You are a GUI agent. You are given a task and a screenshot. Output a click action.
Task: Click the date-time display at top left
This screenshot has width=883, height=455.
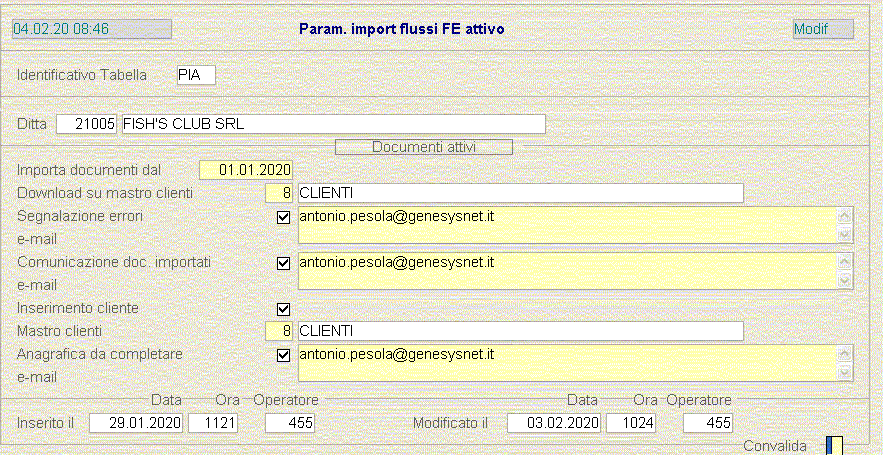91,29
